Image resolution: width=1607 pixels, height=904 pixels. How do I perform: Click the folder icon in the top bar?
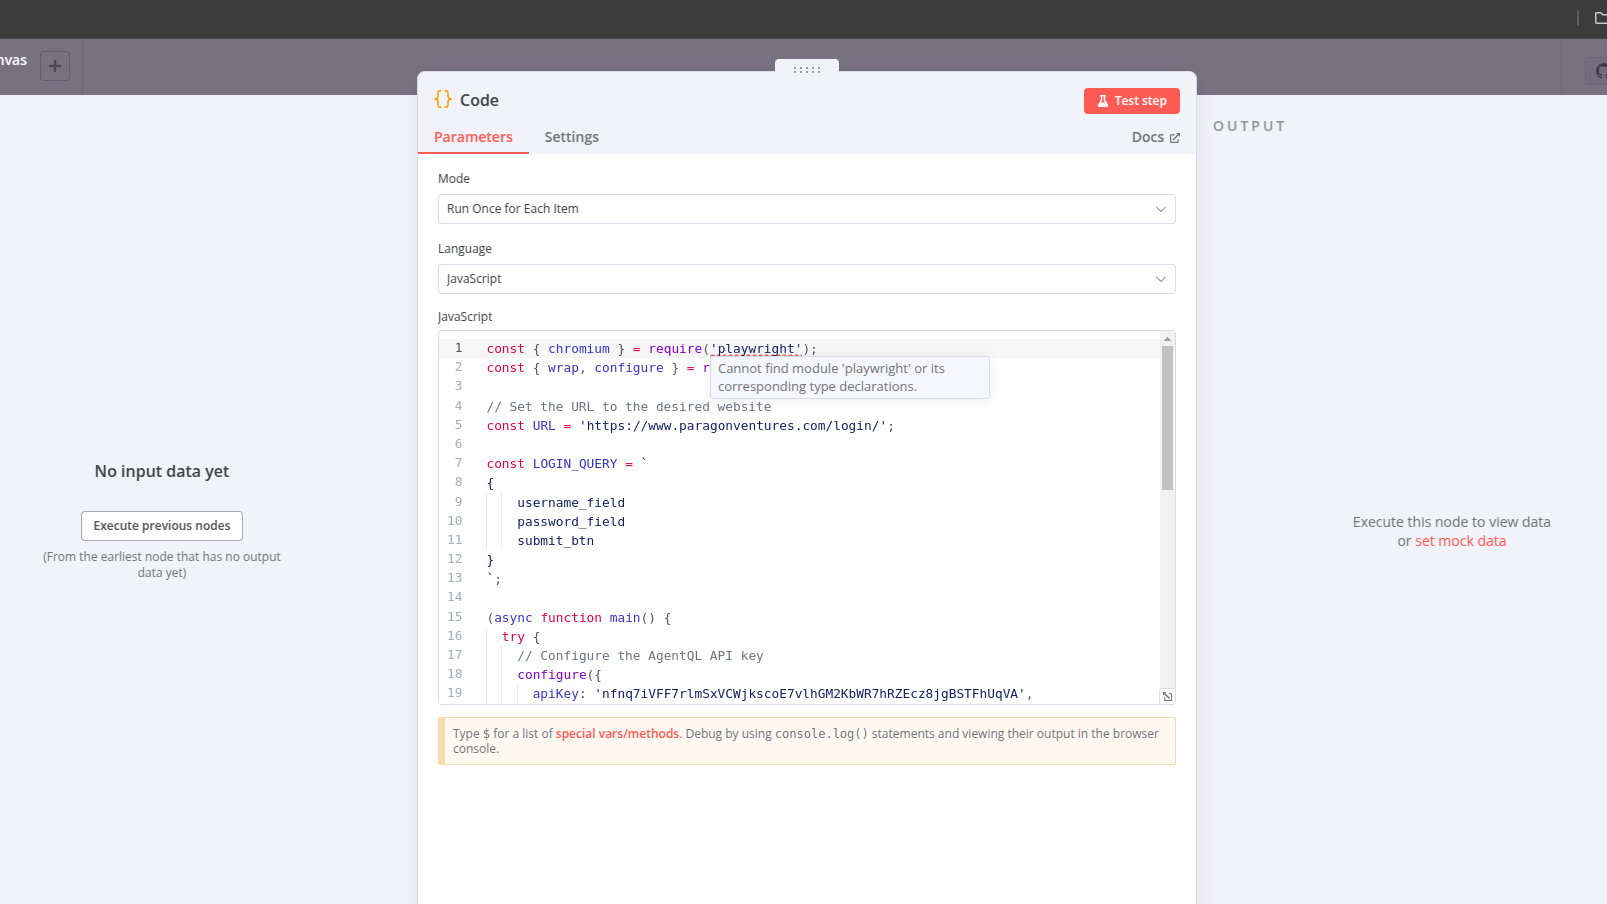(1600, 18)
